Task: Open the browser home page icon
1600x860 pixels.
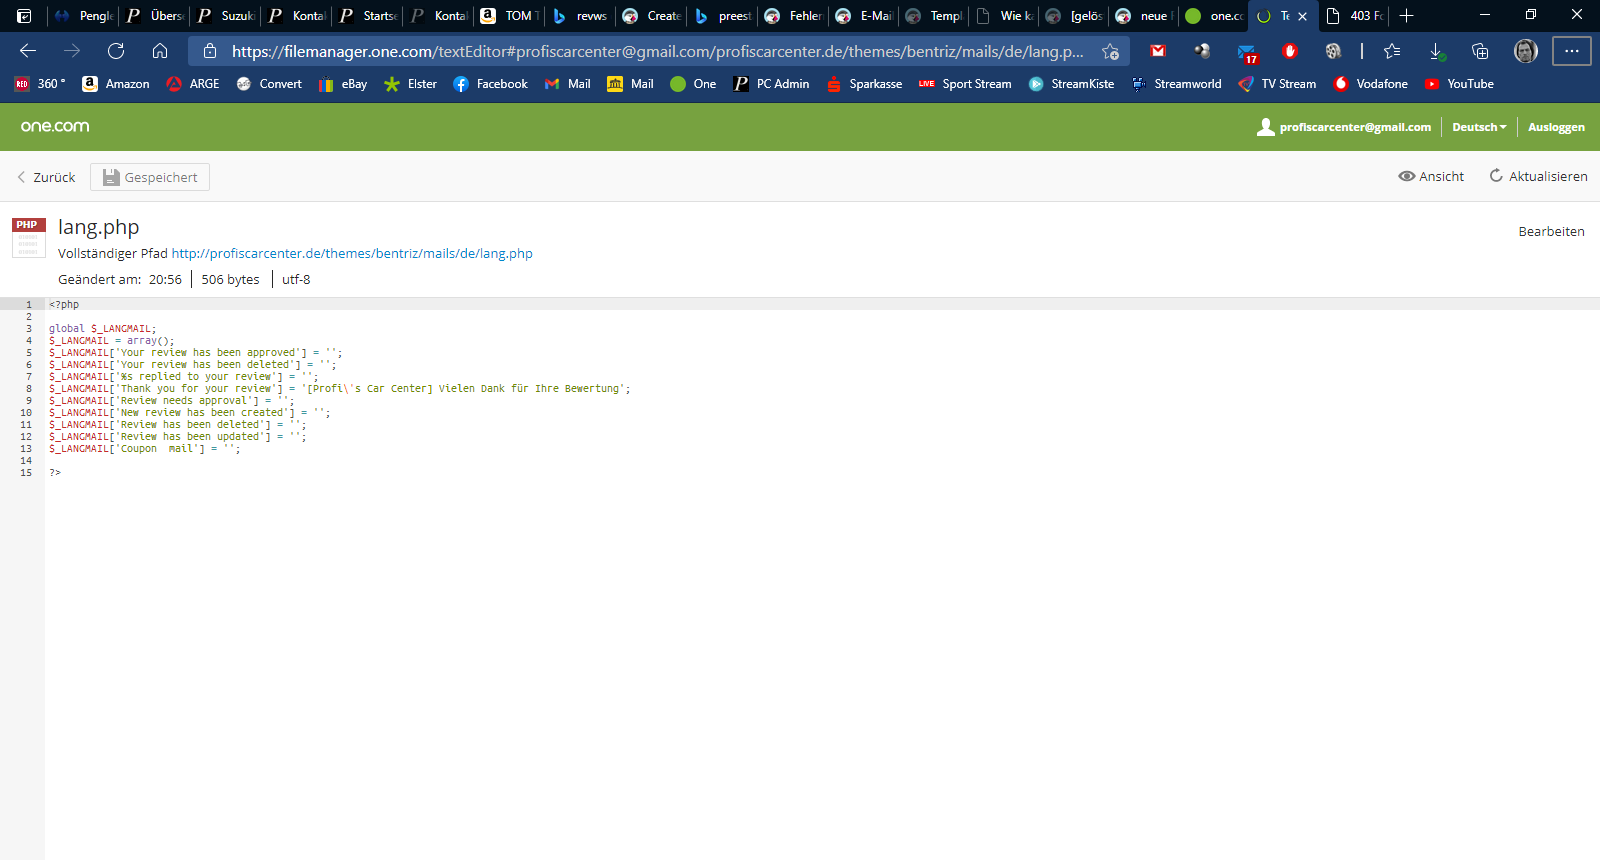Action: tap(160, 51)
